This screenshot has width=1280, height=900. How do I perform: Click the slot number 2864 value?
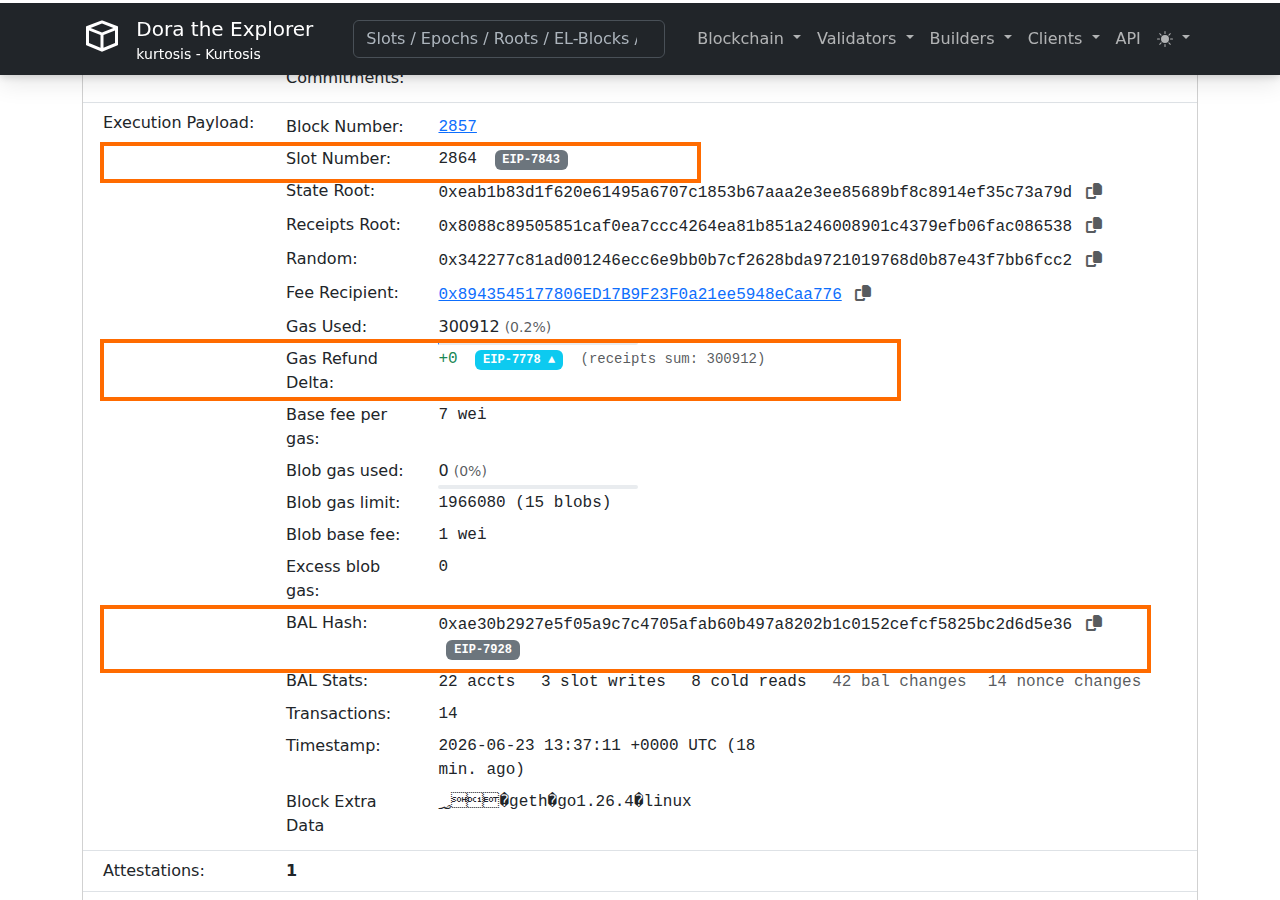click(458, 158)
